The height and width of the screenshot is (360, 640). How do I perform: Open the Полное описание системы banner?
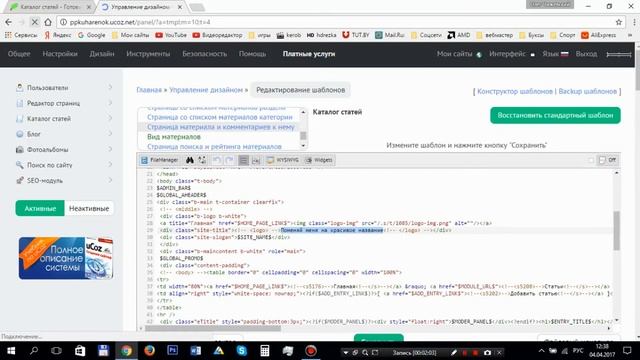click(66, 258)
